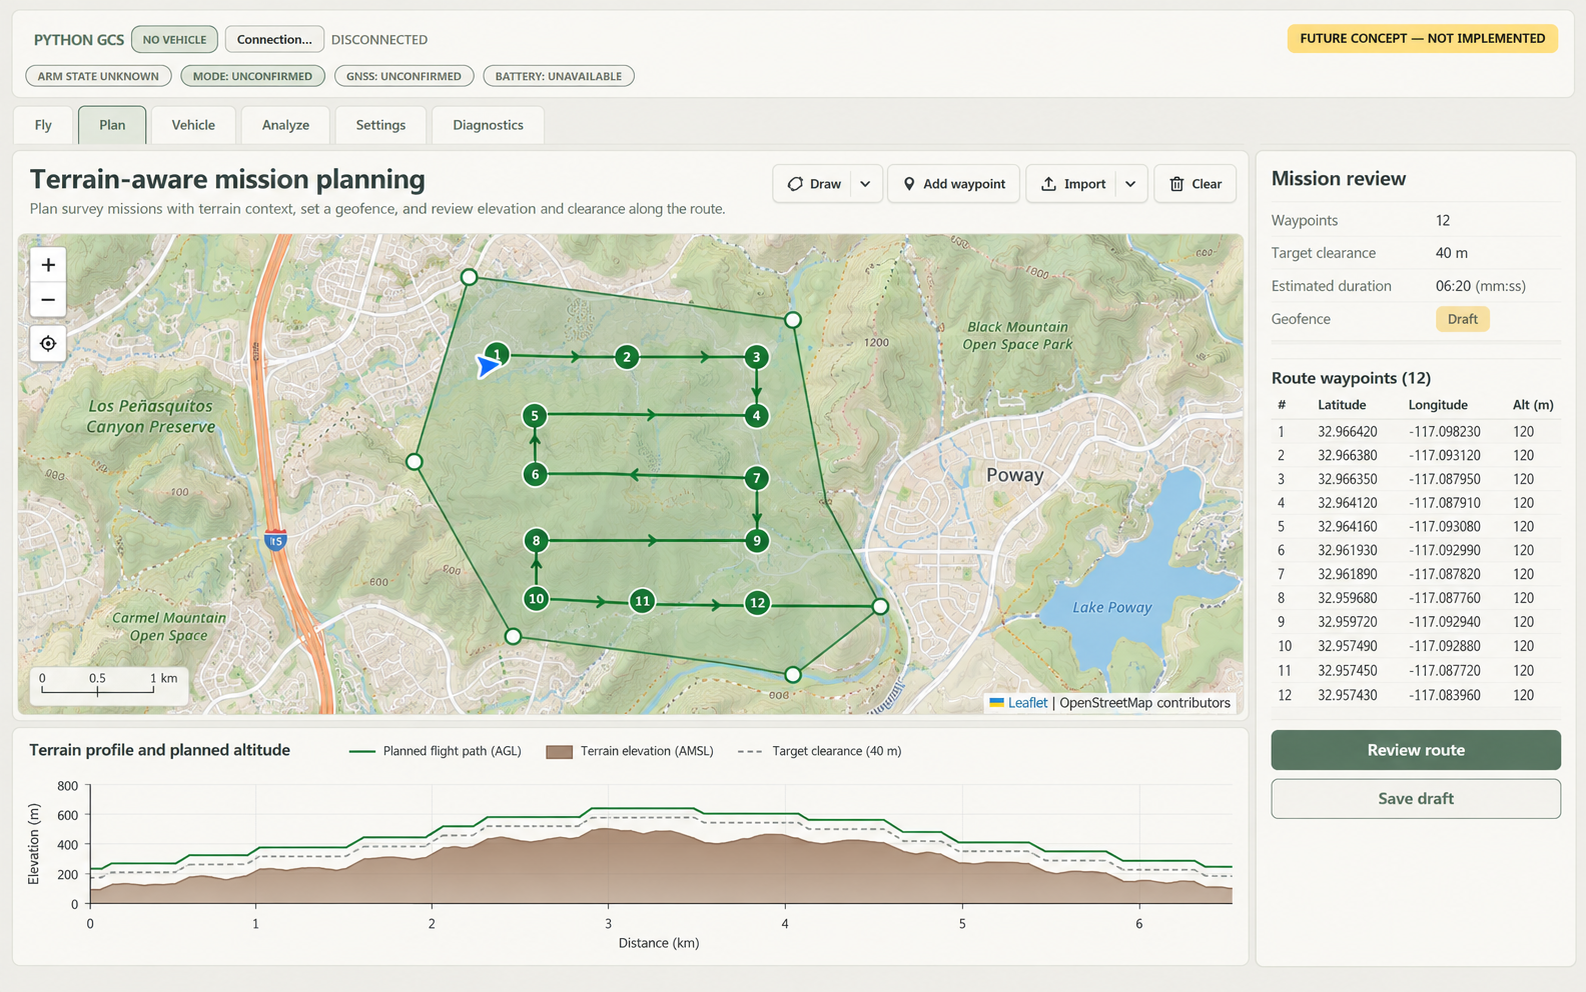The image size is (1586, 992).
Task: Select waypoint 8 marker on the map
Action: point(536,541)
